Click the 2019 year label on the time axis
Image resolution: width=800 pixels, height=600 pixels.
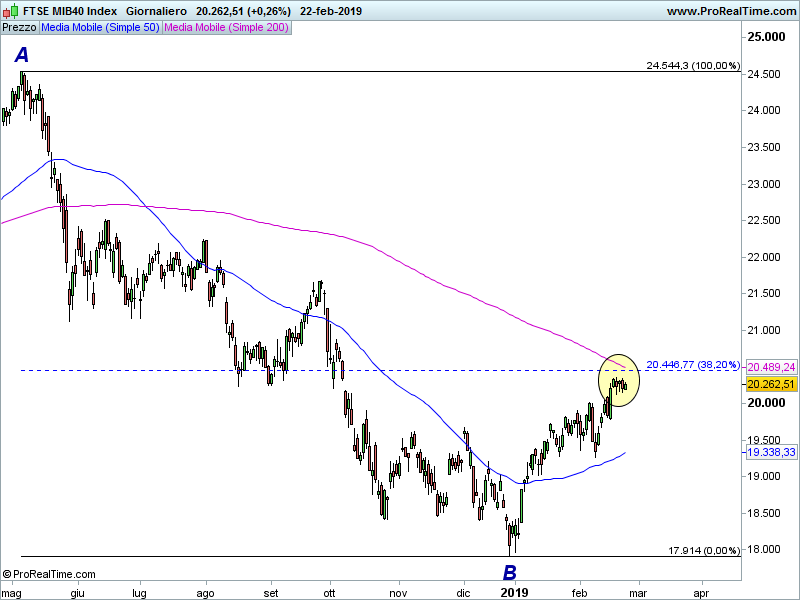click(x=514, y=592)
